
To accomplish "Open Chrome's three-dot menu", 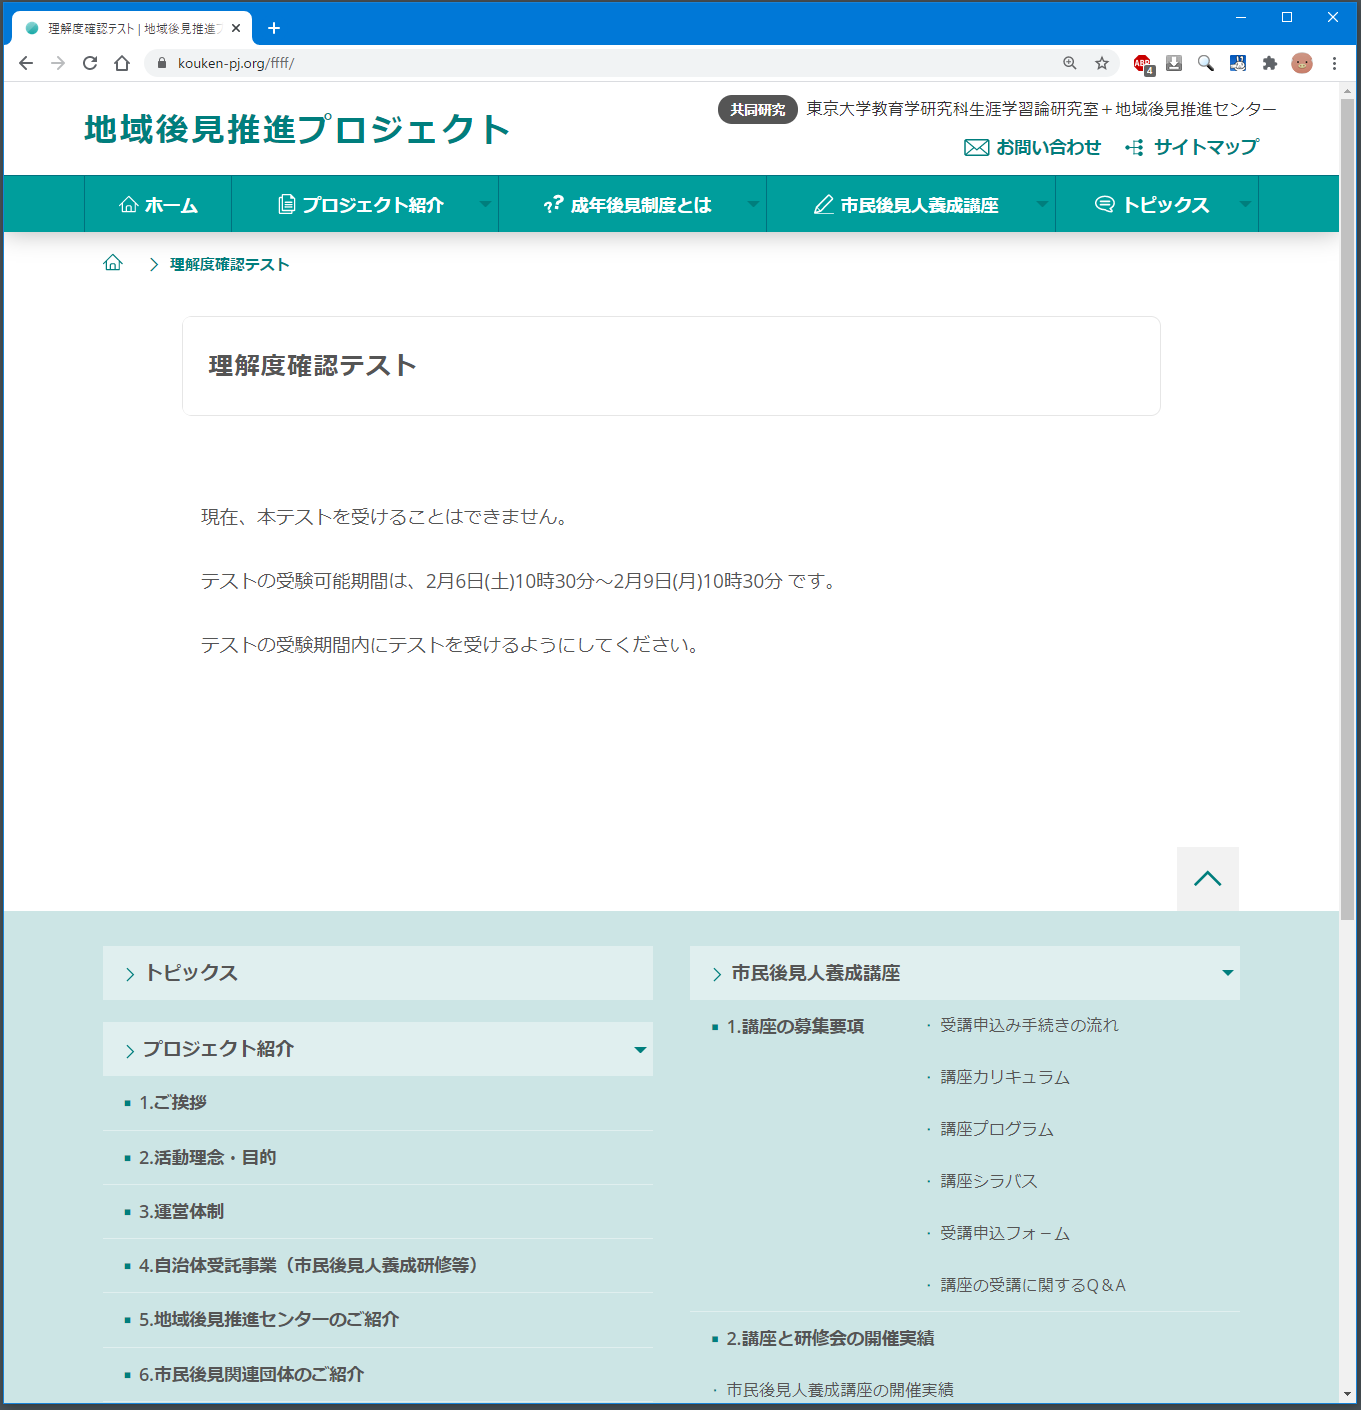I will [1334, 63].
